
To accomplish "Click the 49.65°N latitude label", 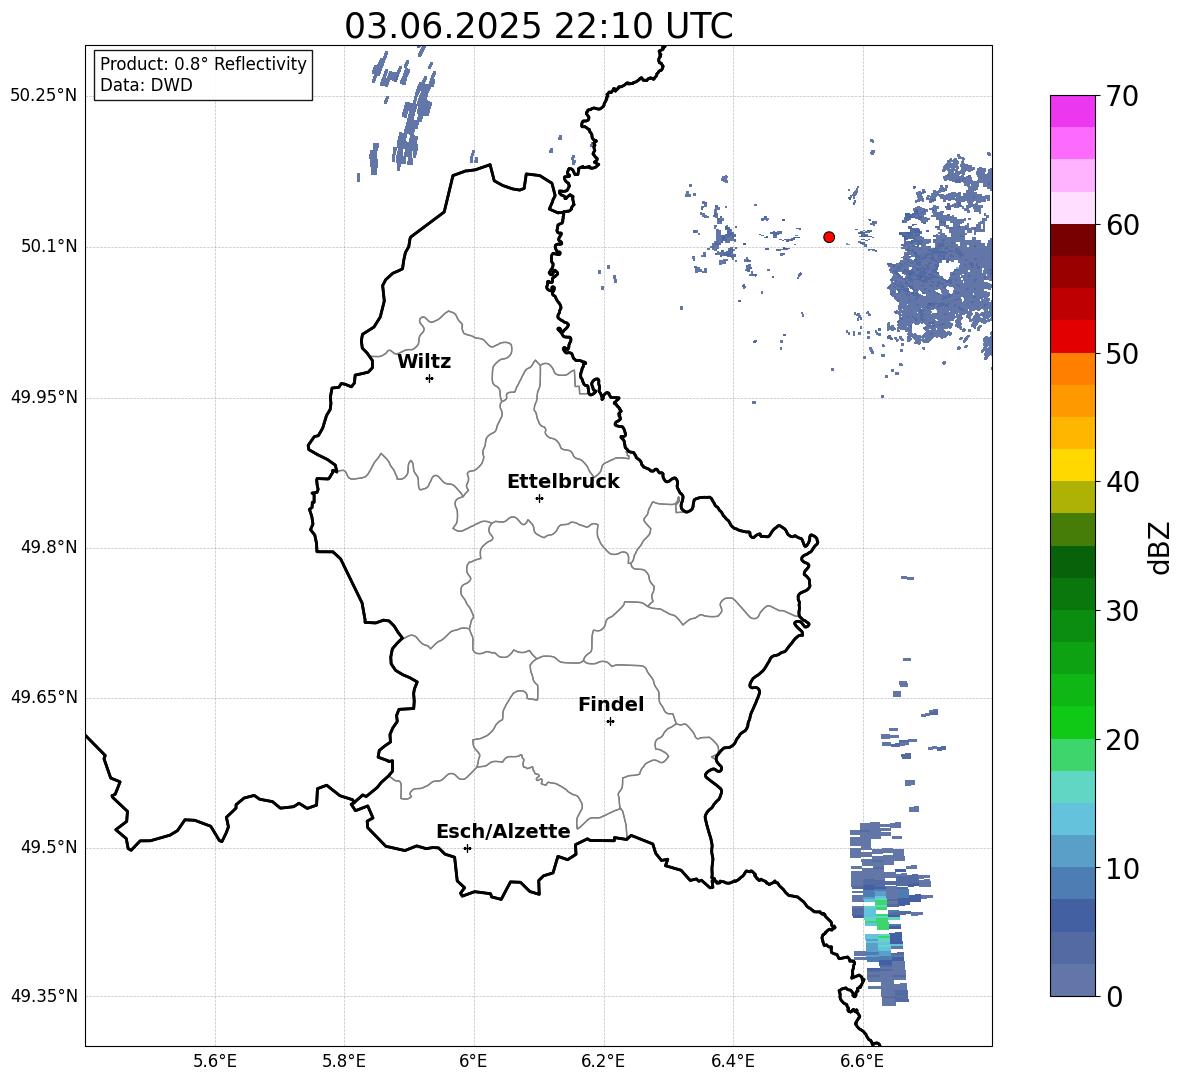I will tap(44, 697).
